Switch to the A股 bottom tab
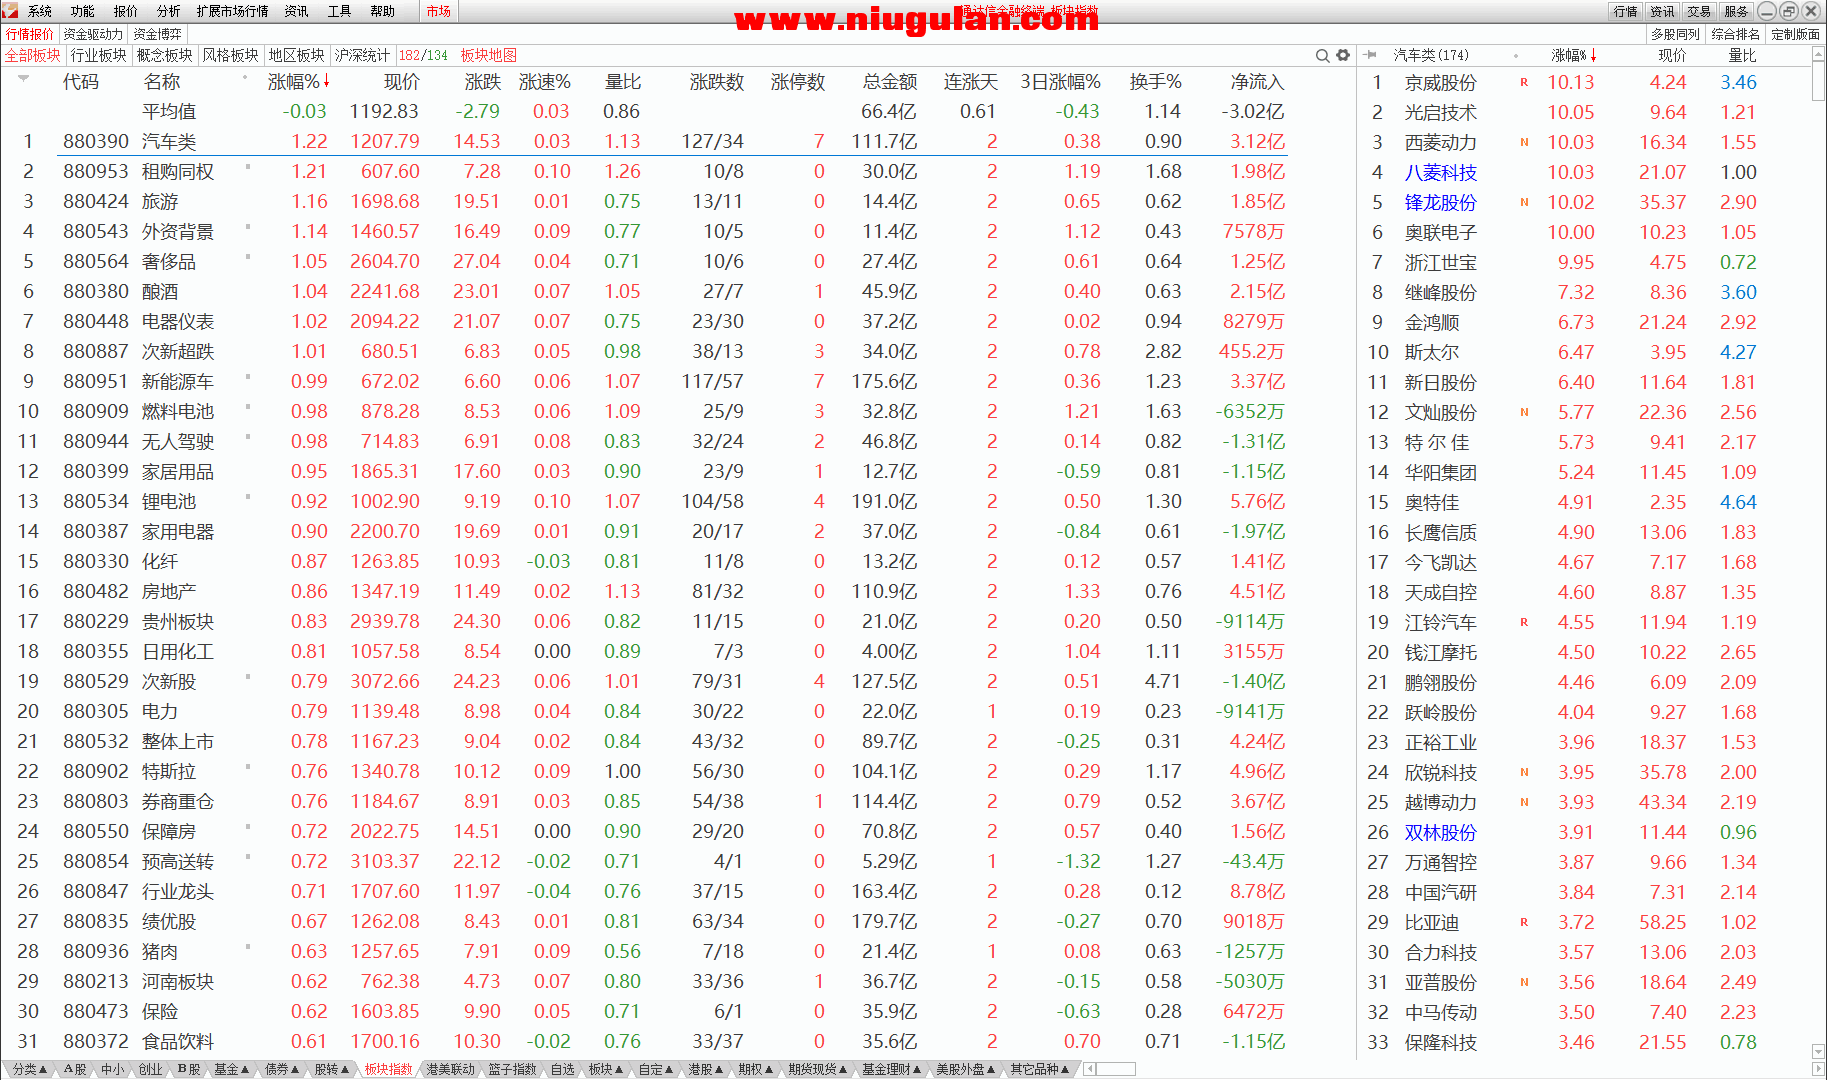Image resolution: width=1827 pixels, height=1080 pixels. [75, 1069]
